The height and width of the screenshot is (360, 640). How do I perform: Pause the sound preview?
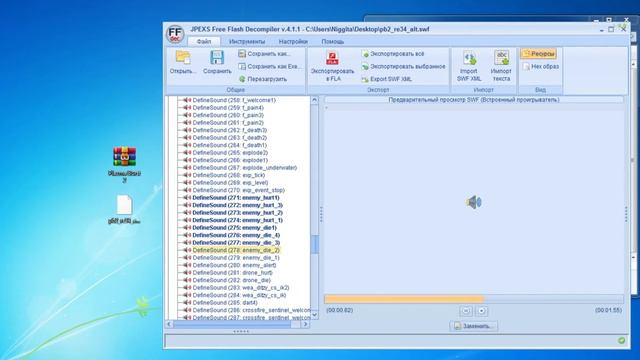coord(466,311)
